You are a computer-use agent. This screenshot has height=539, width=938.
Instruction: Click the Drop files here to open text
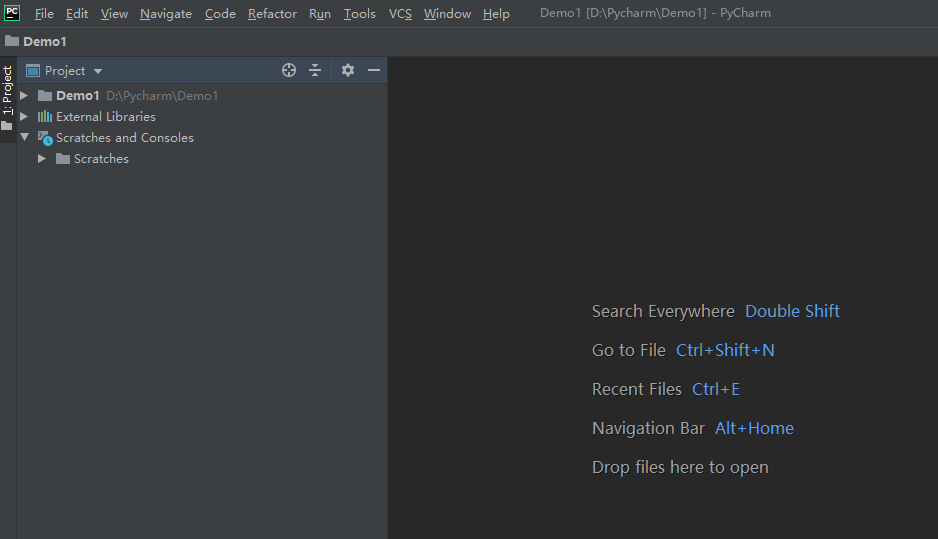(x=680, y=467)
